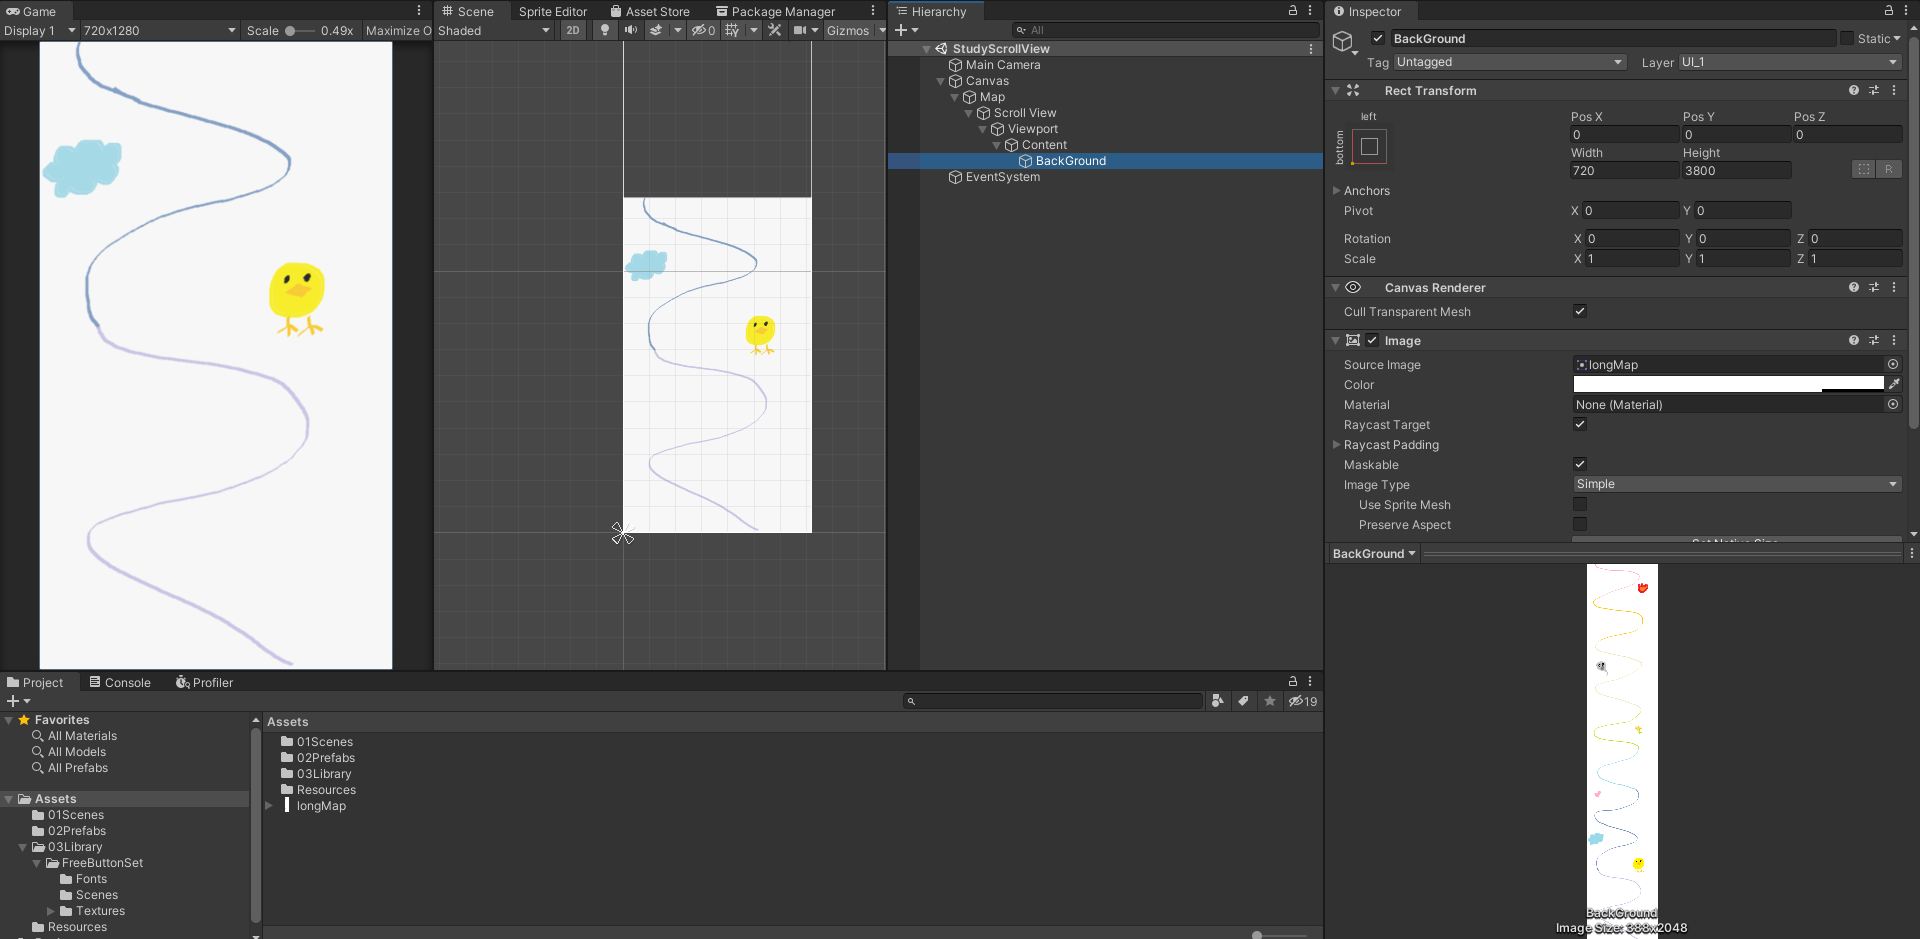Toggle the Static checkbox
This screenshot has width=1920, height=939.
[x=1847, y=38]
